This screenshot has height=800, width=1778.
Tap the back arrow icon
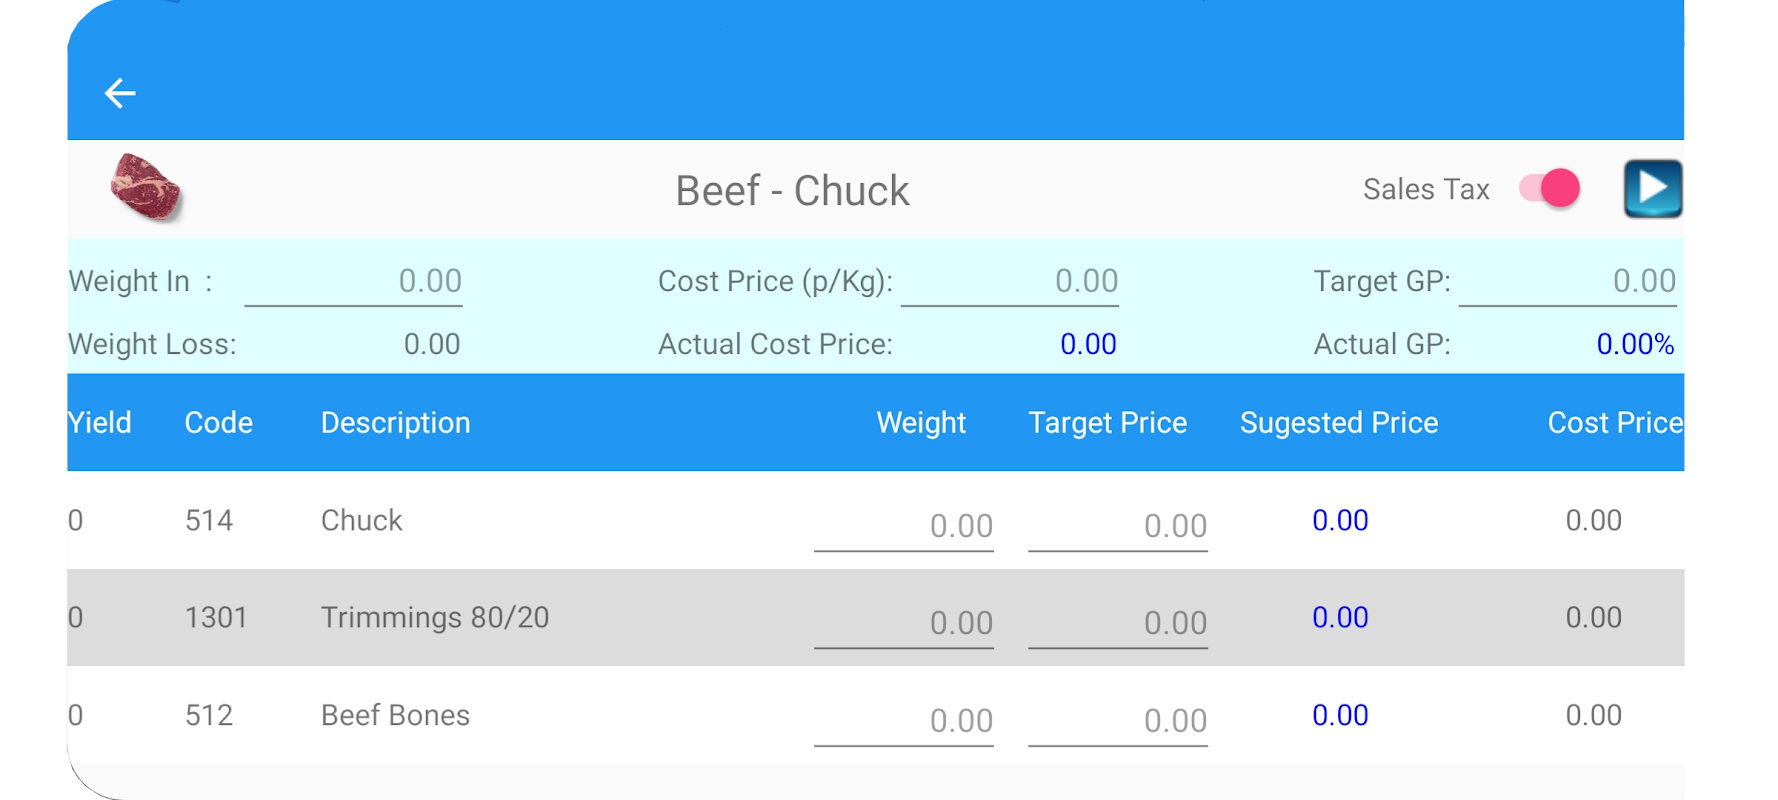click(120, 93)
